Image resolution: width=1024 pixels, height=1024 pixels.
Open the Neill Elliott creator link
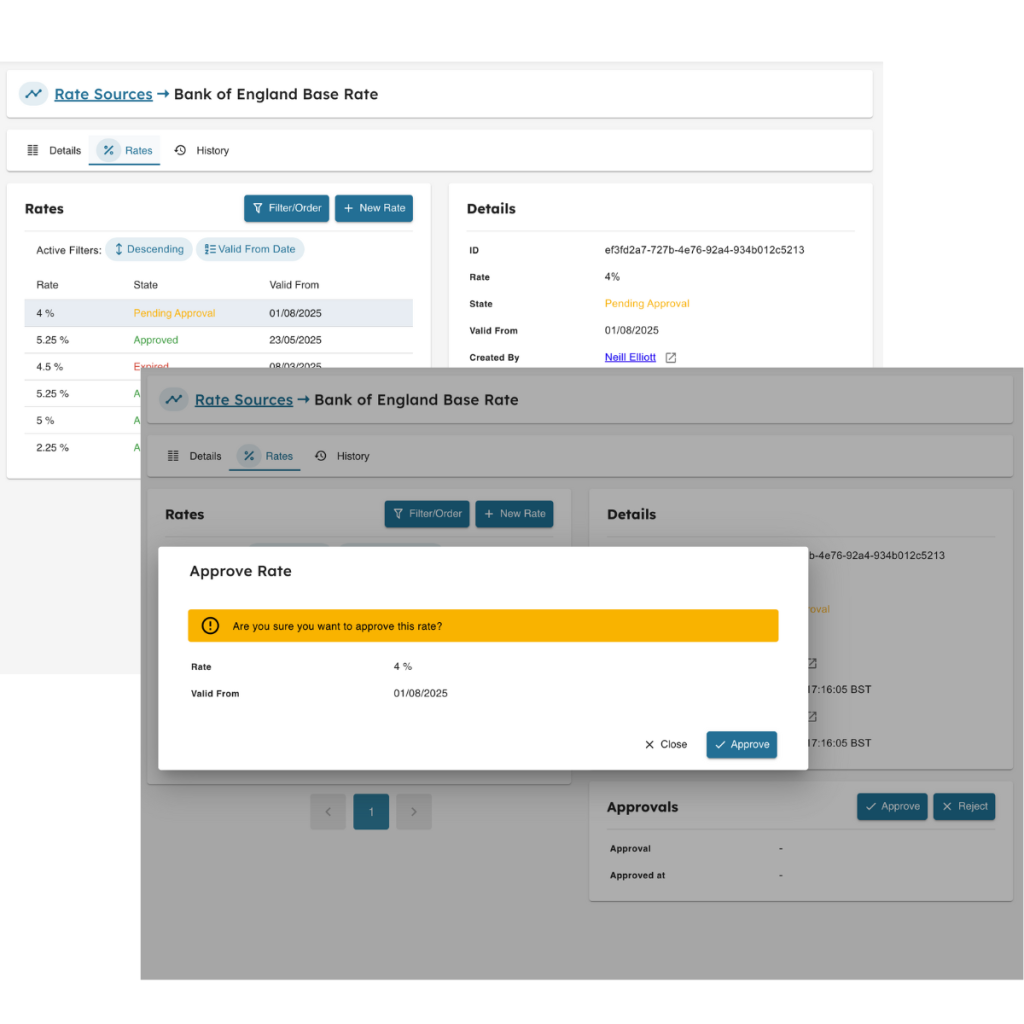coord(630,357)
